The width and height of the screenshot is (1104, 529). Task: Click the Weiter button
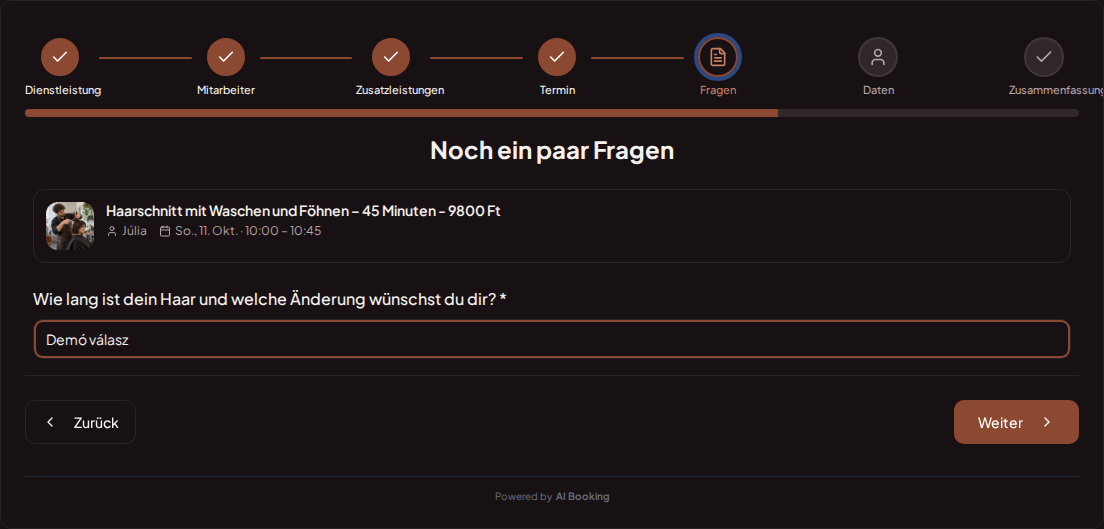click(1016, 422)
